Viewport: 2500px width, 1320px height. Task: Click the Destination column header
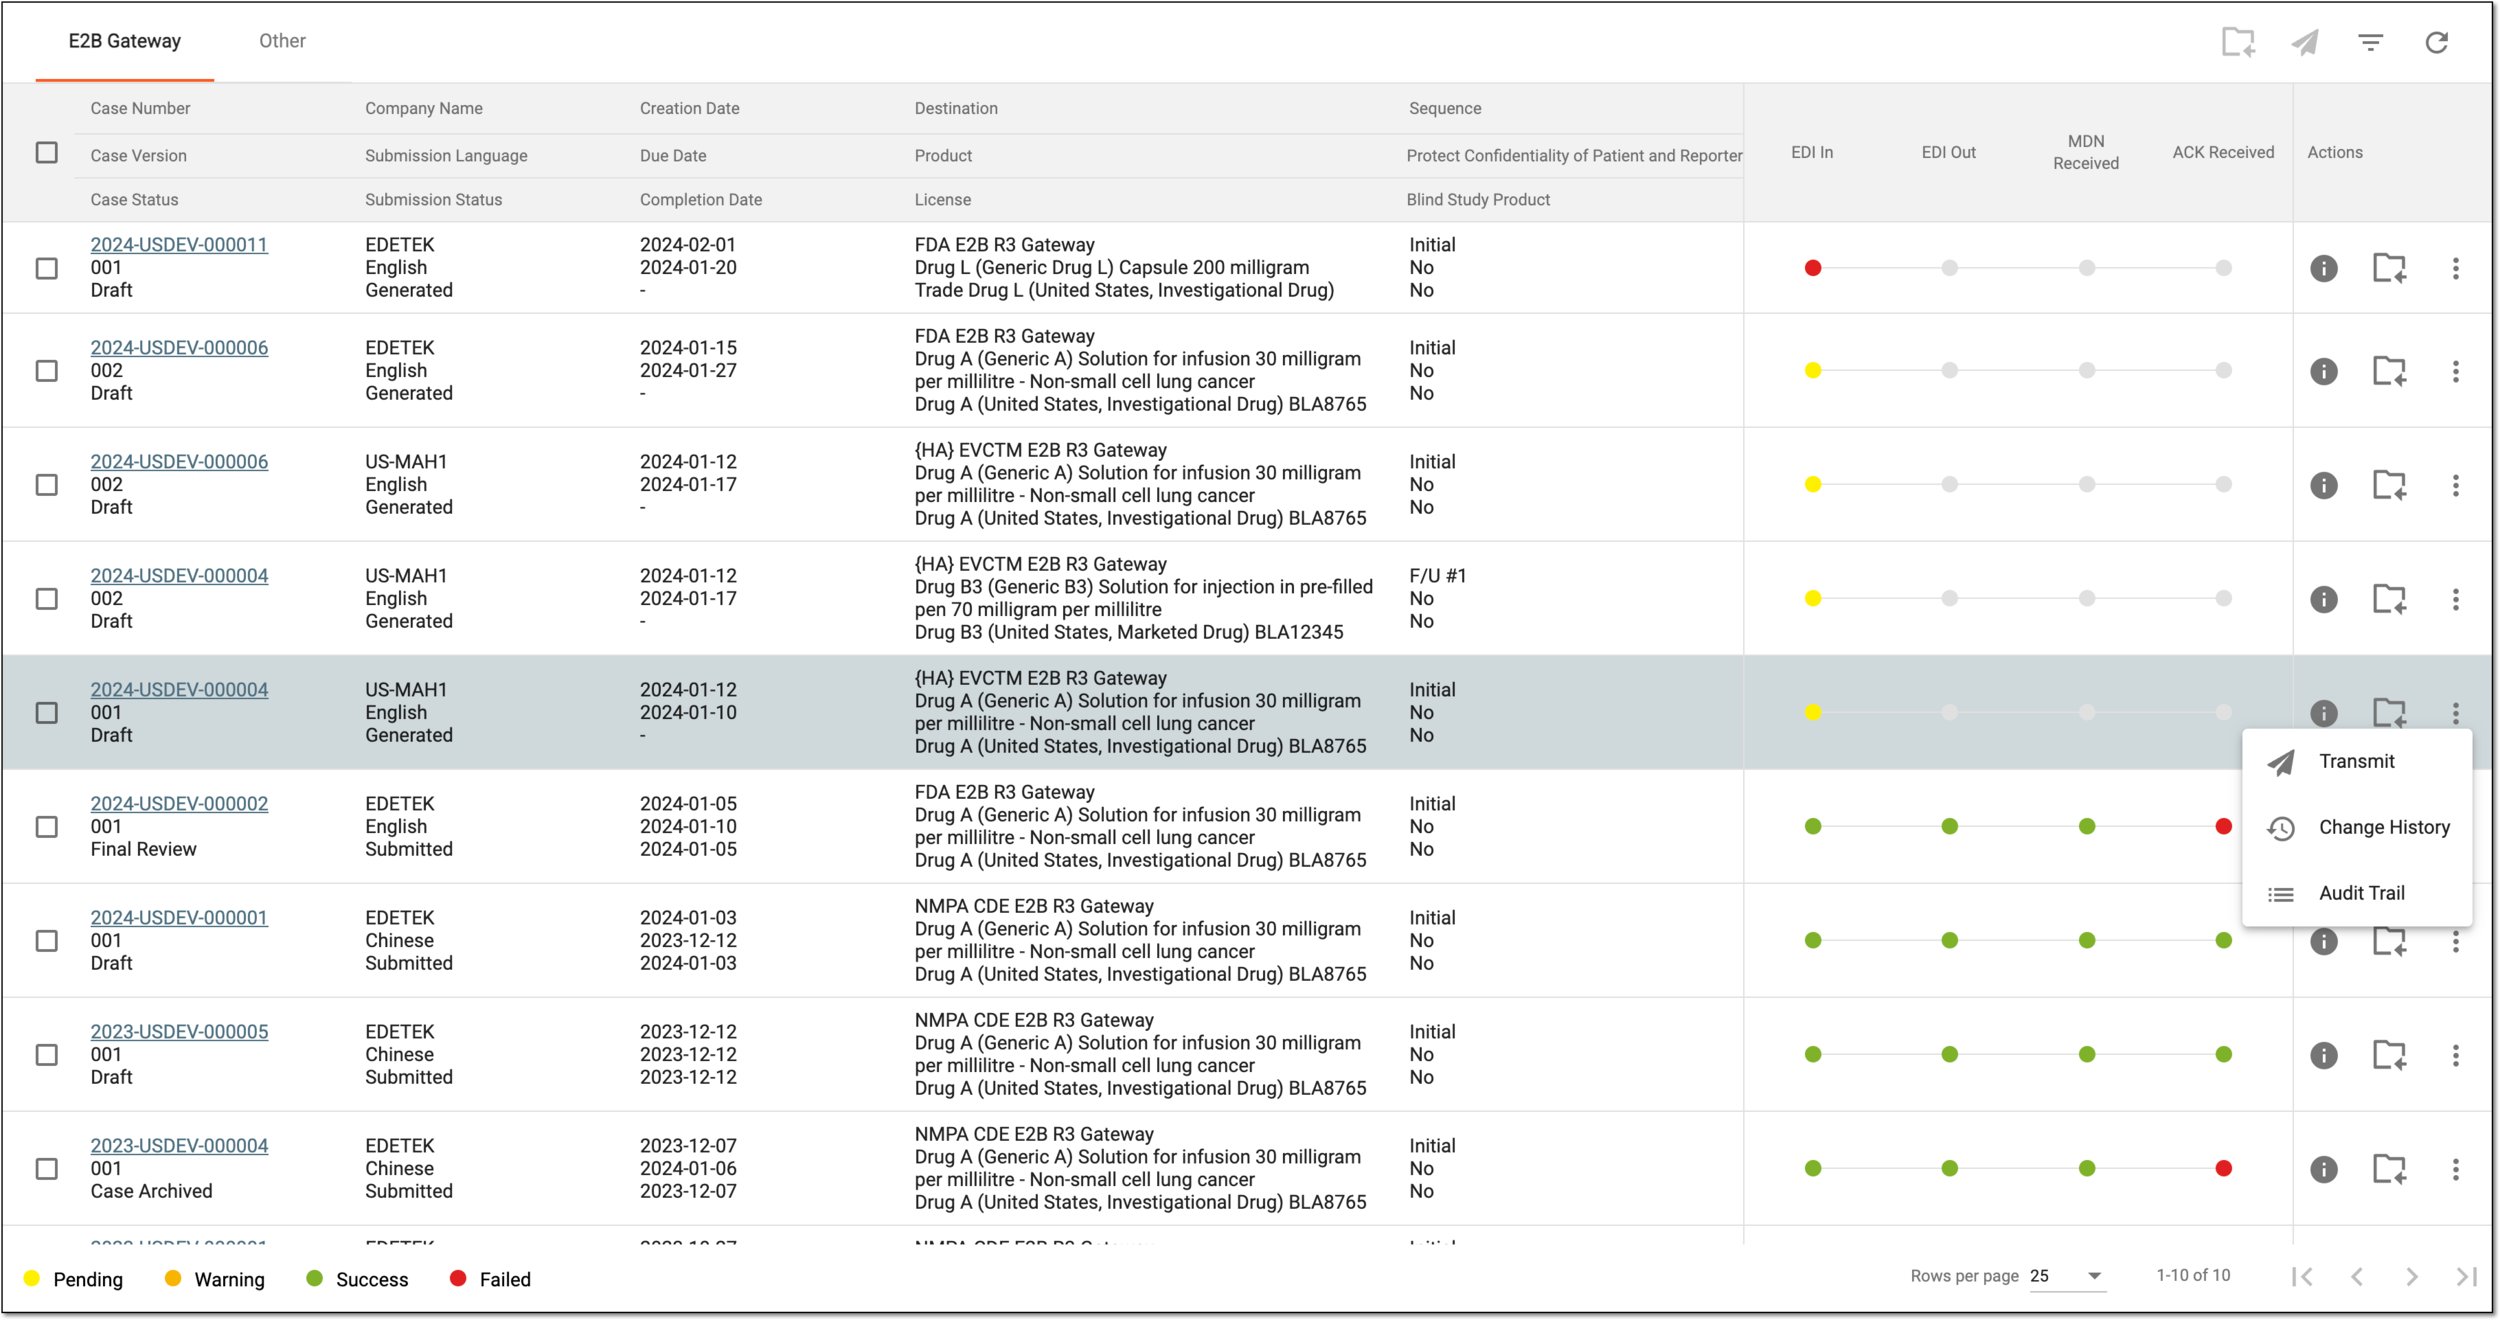click(x=956, y=108)
